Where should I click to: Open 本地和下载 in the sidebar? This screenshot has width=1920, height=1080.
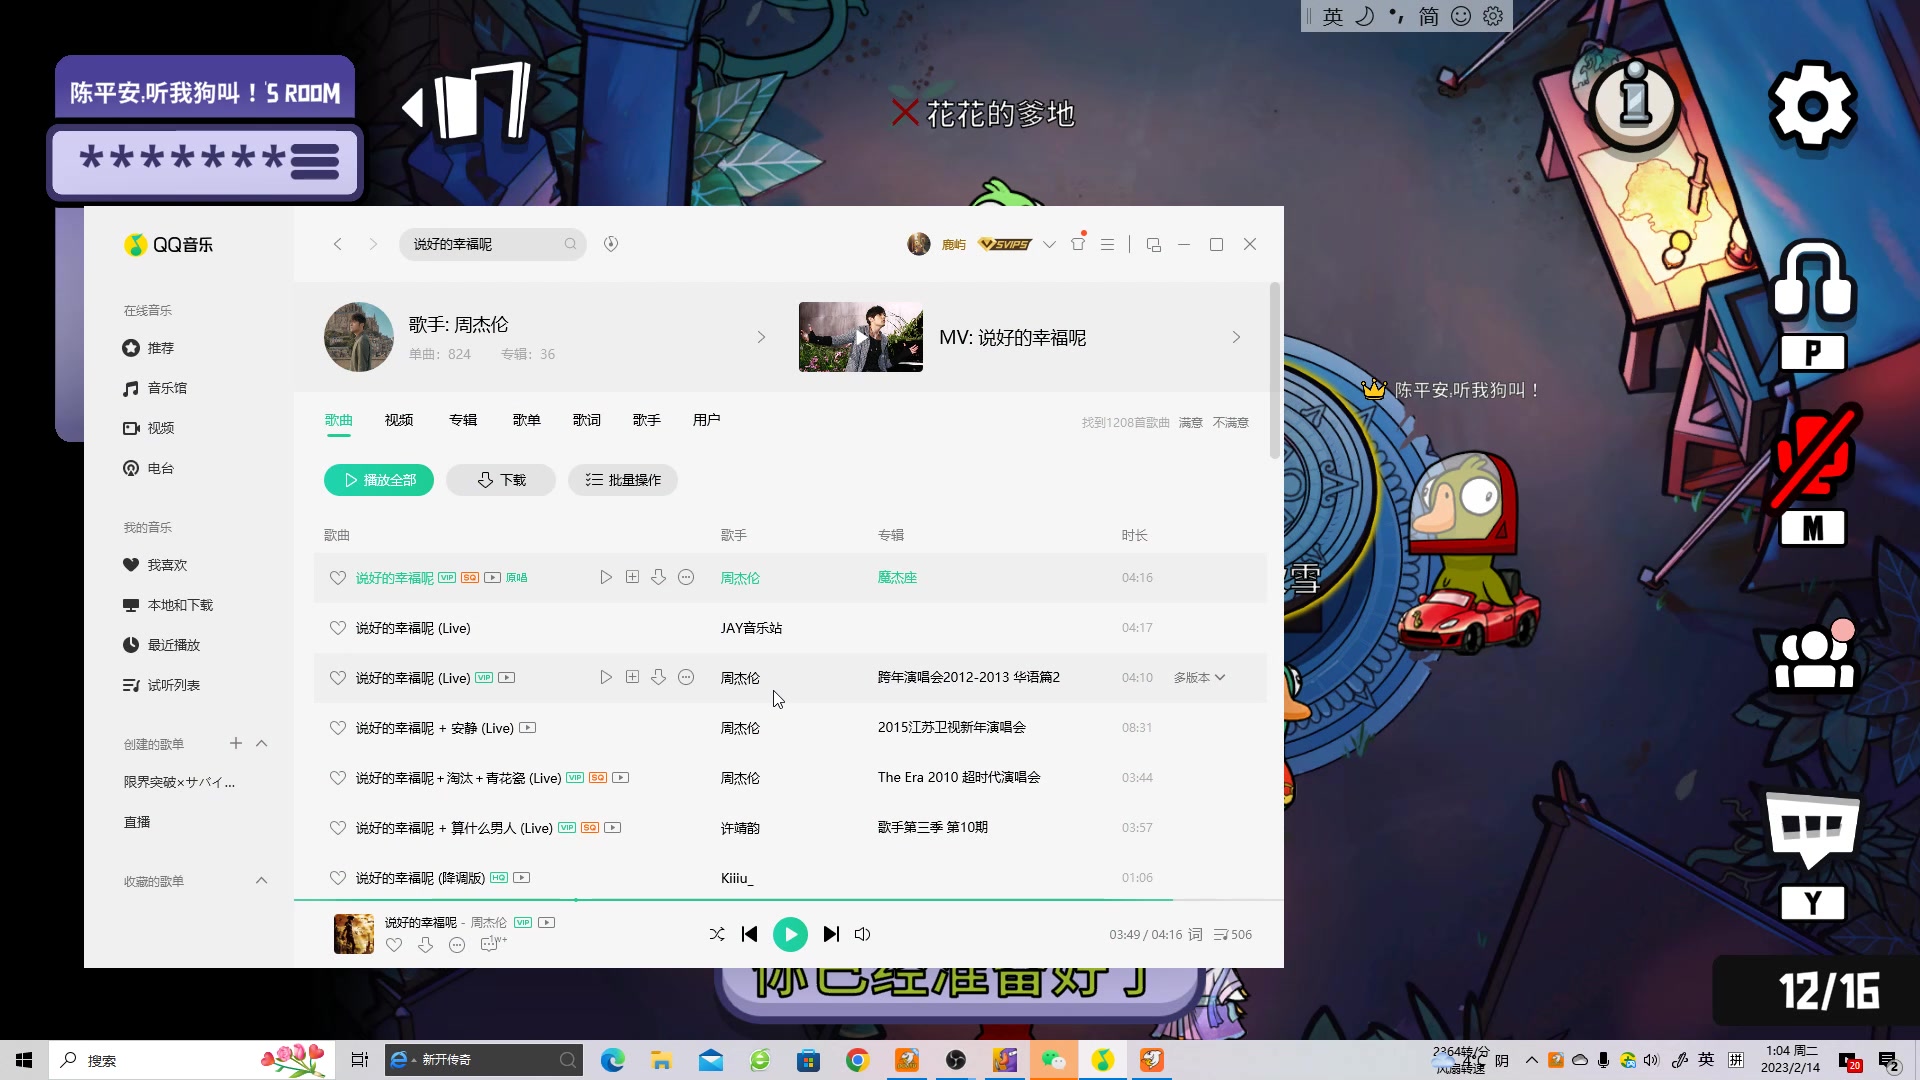(168, 605)
